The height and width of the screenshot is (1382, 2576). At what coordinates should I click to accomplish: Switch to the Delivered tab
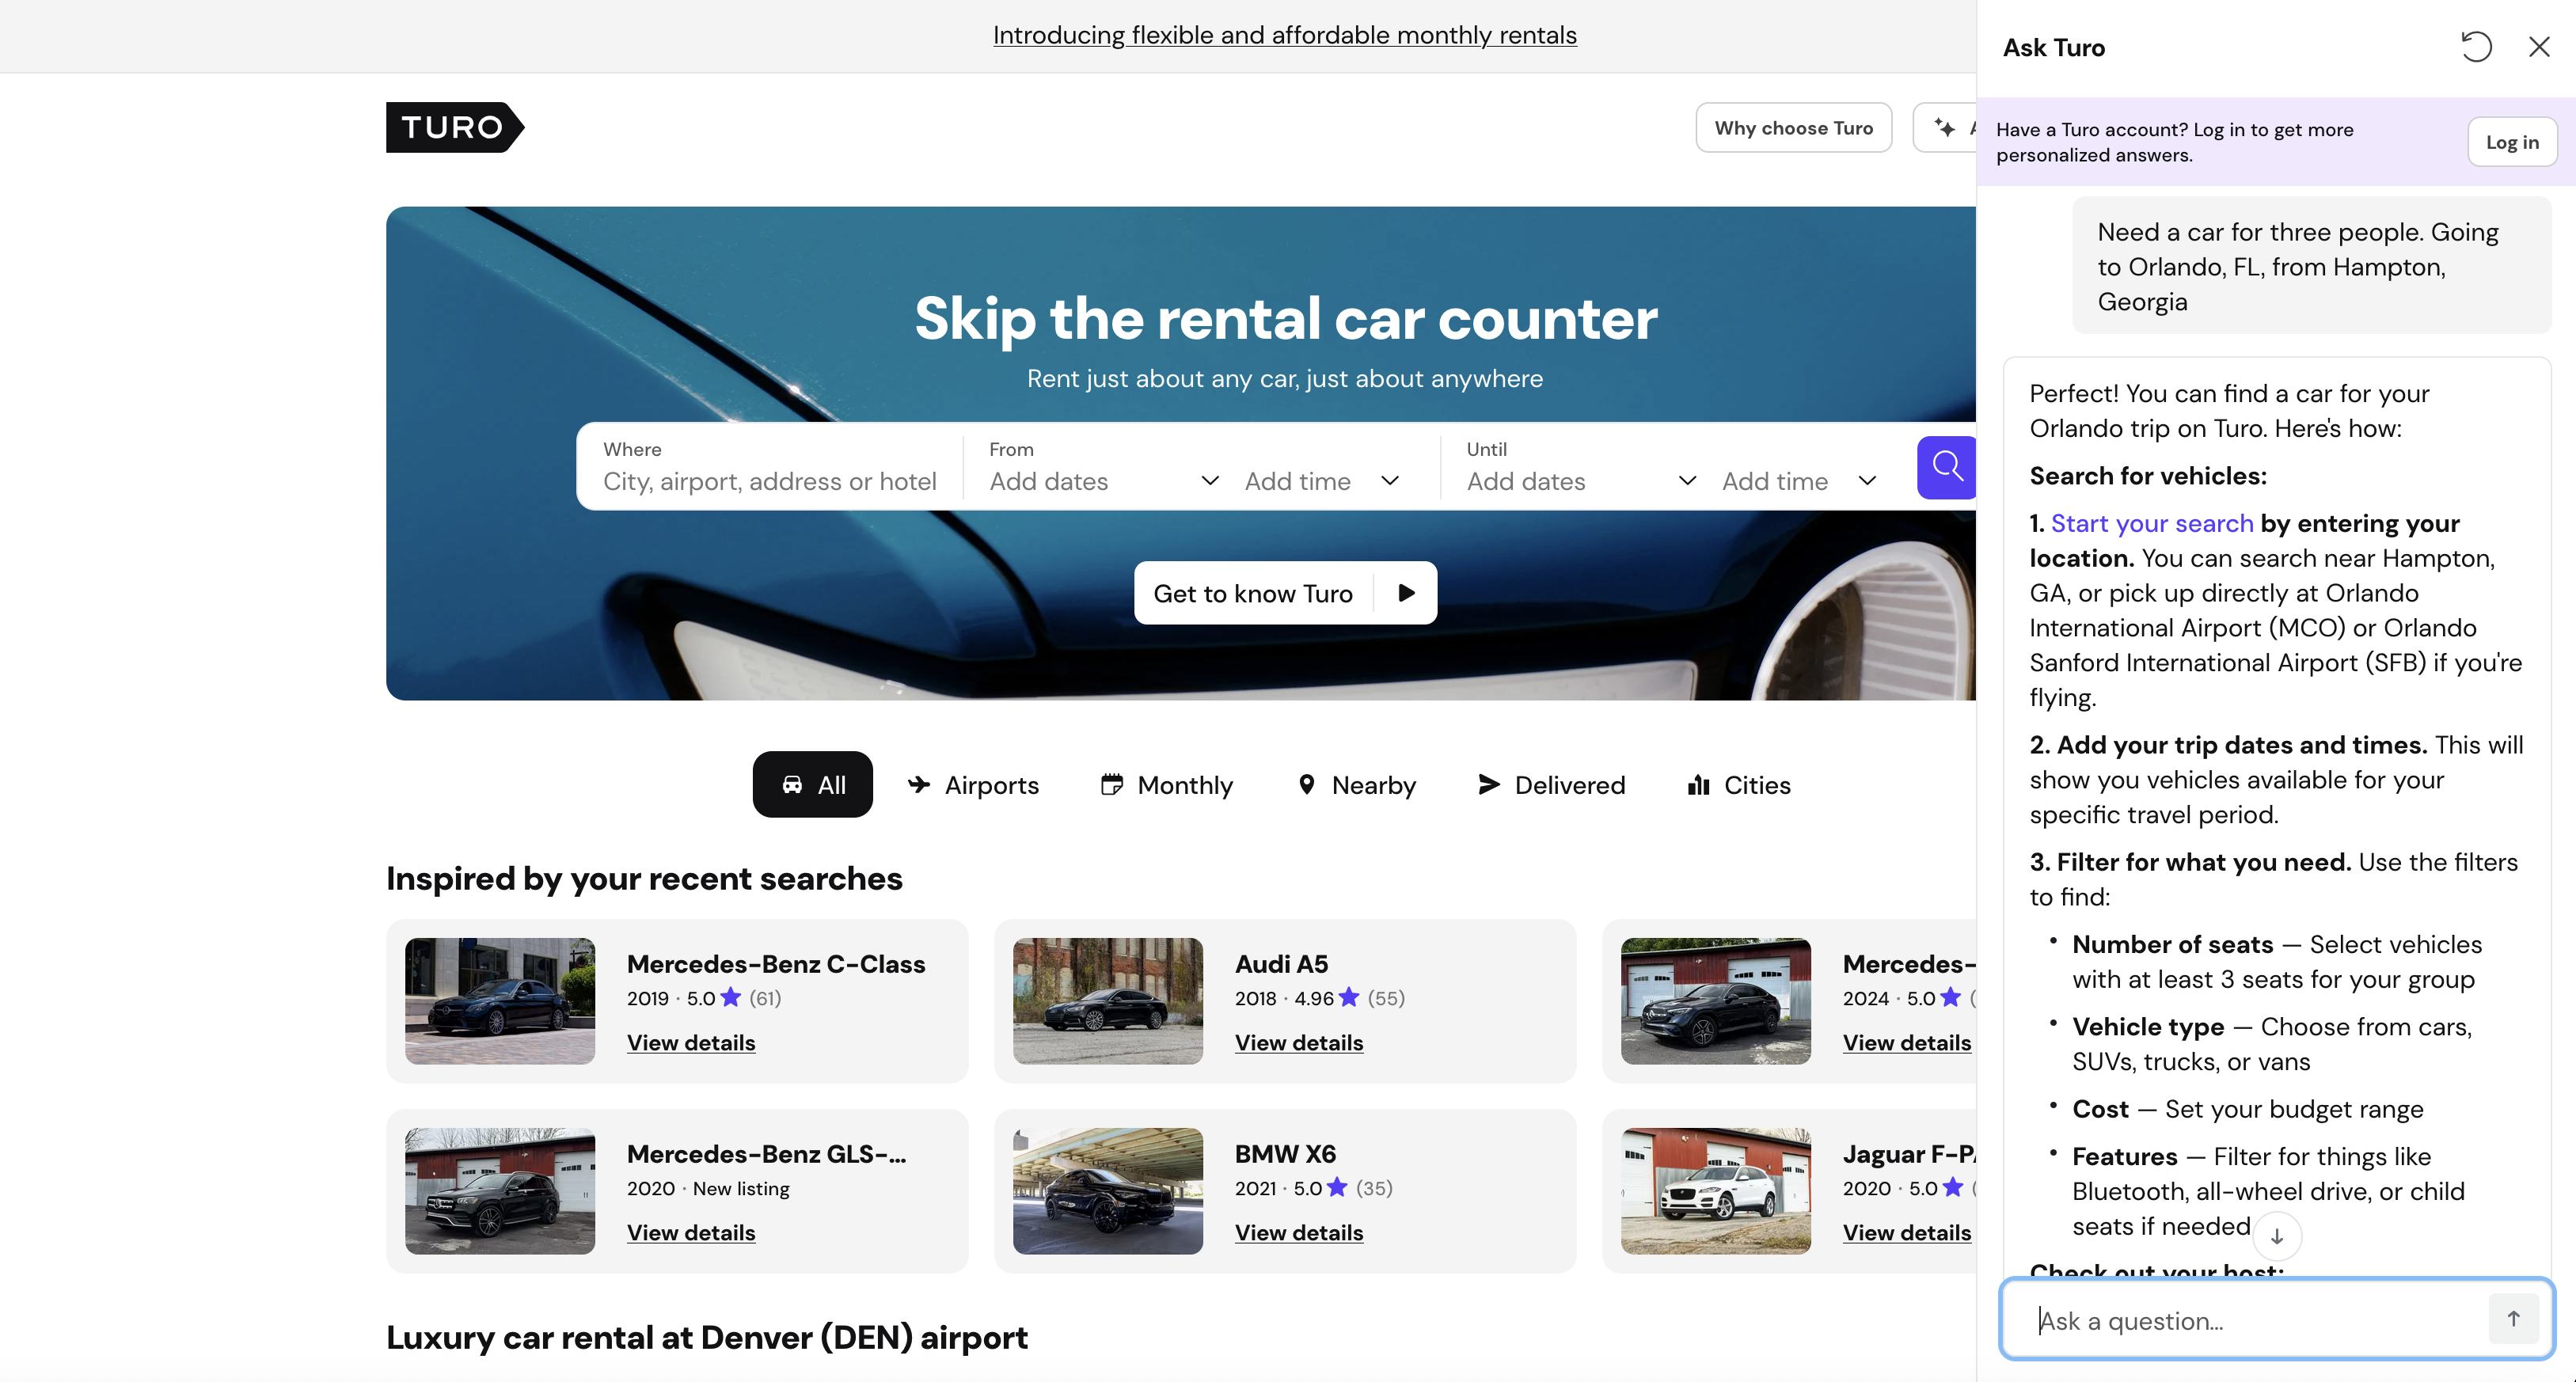(1551, 785)
